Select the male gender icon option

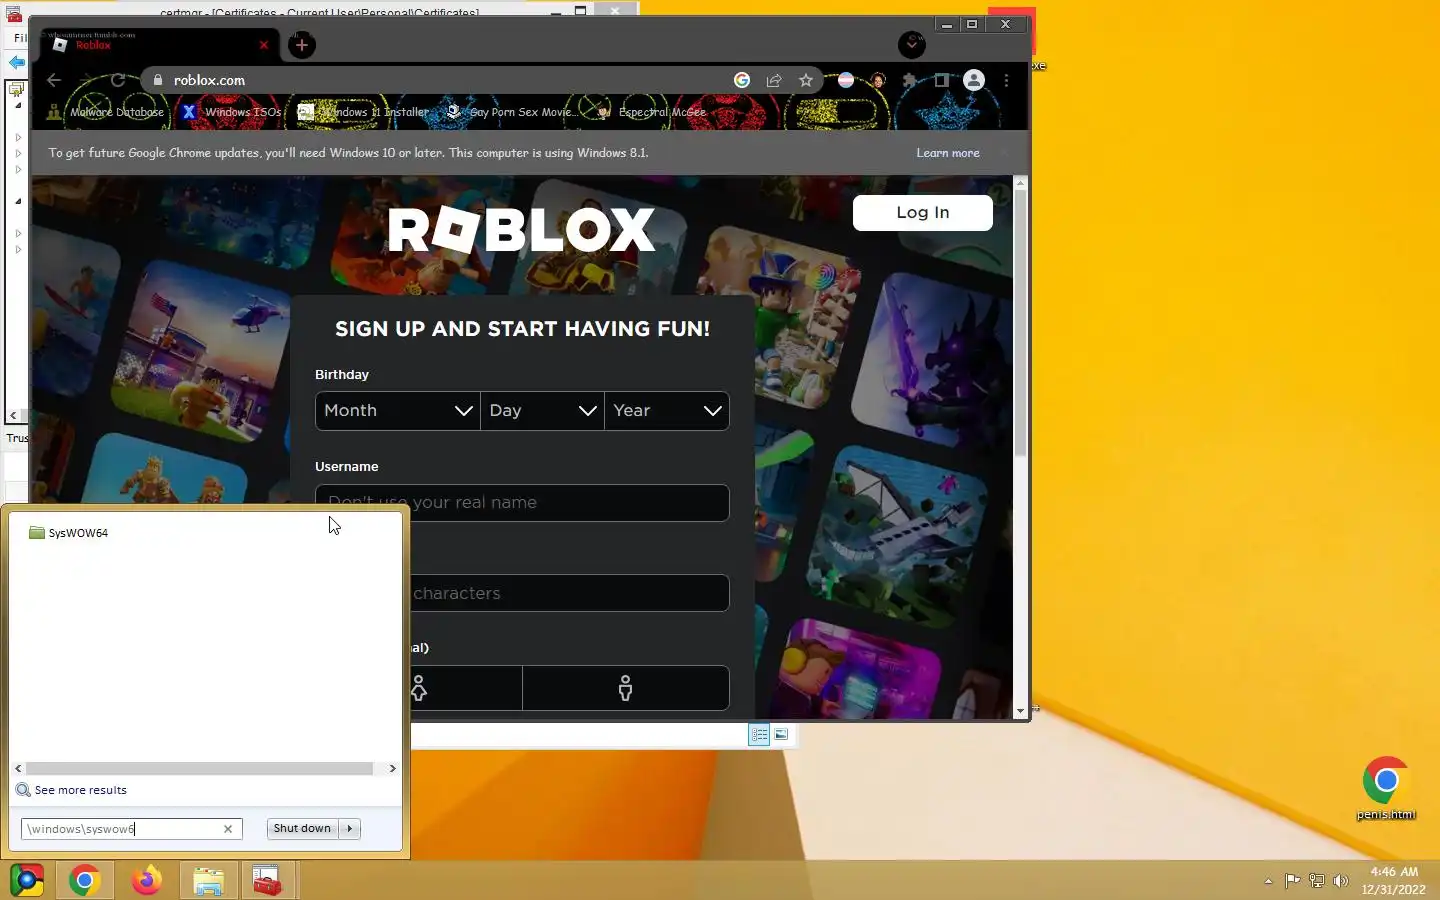coord(625,688)
